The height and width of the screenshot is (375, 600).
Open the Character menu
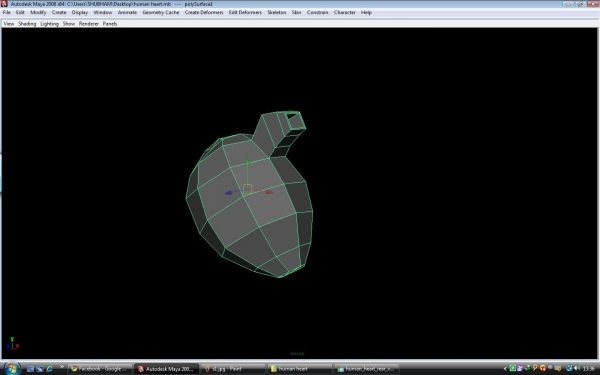tap(344, 12)
